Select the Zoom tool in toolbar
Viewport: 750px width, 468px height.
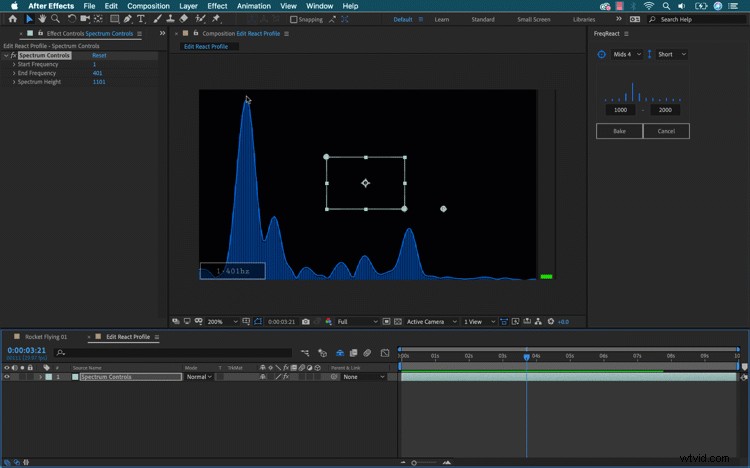pos(55,19)
